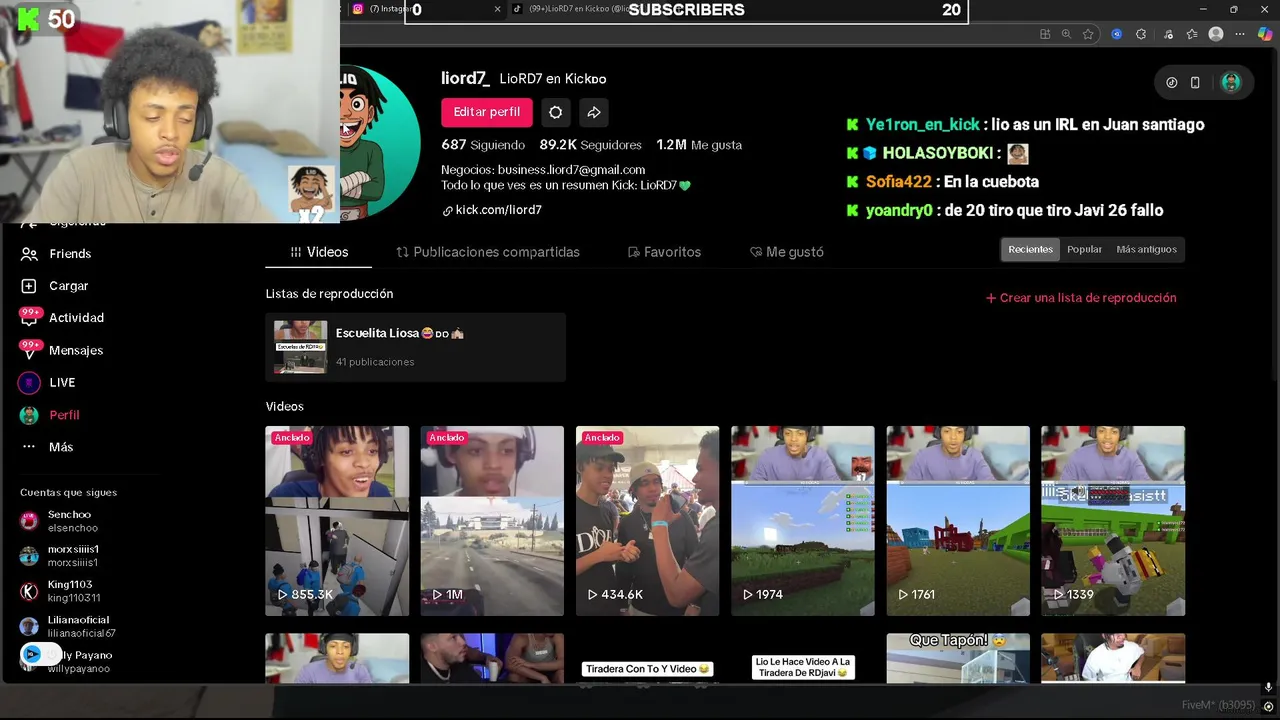Click Sofia422 chat username
The width and height of the screenshot is (1280, 720).
898,182
